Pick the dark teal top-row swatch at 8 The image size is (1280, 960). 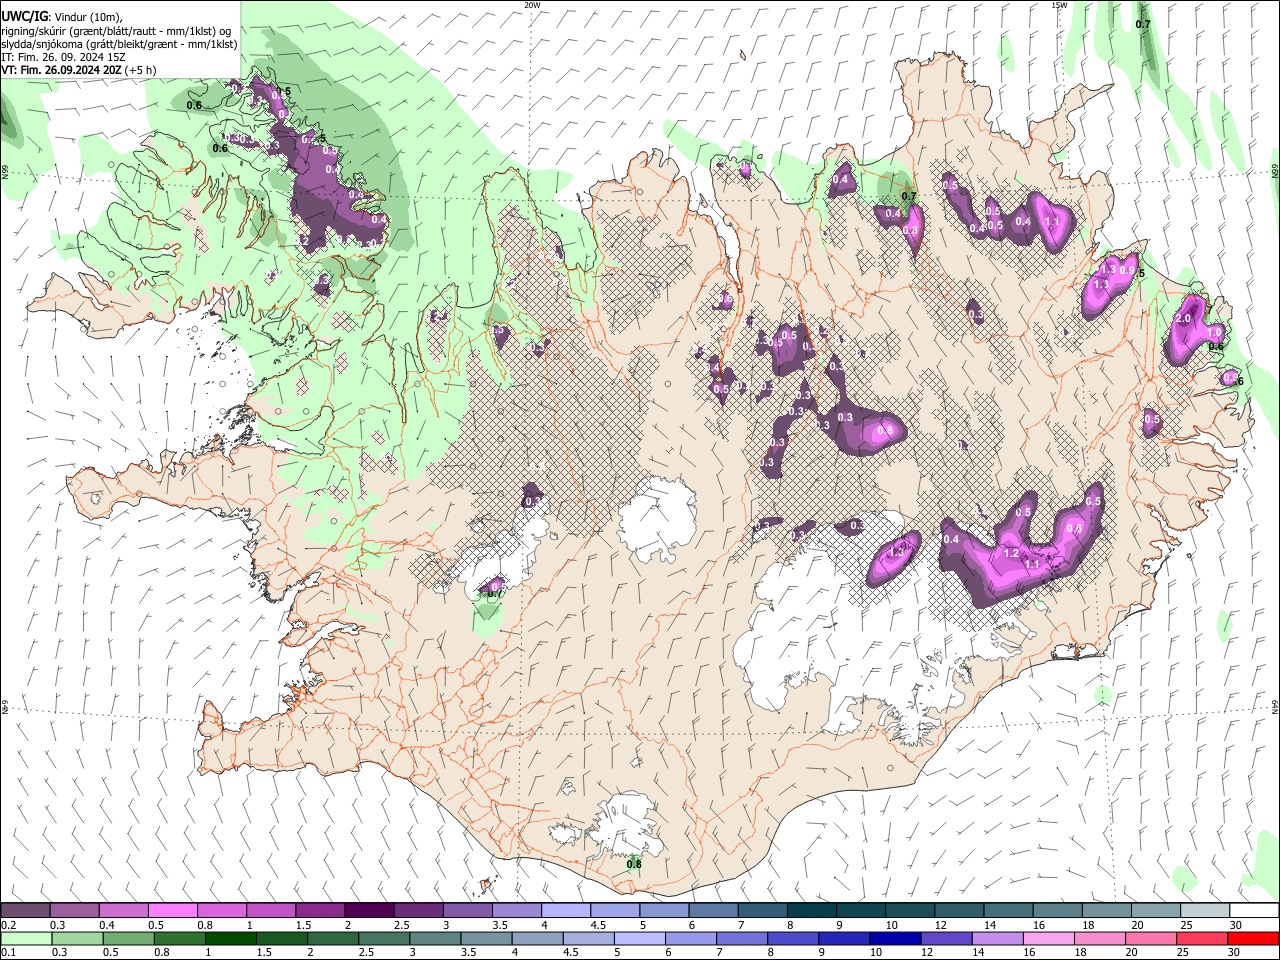point(811,911)
